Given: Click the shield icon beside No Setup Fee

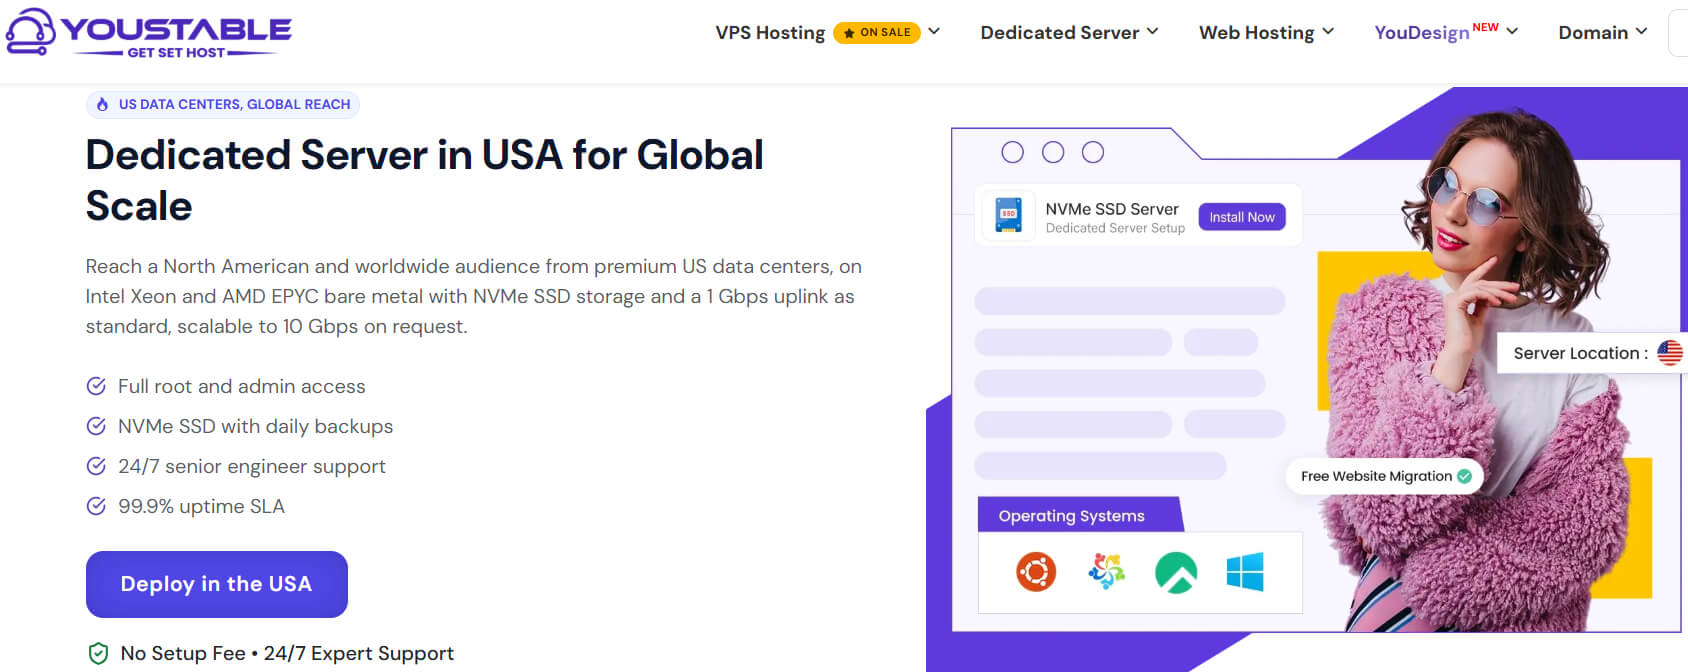Looking at the screenshot, I should click(x=98, y=654).
